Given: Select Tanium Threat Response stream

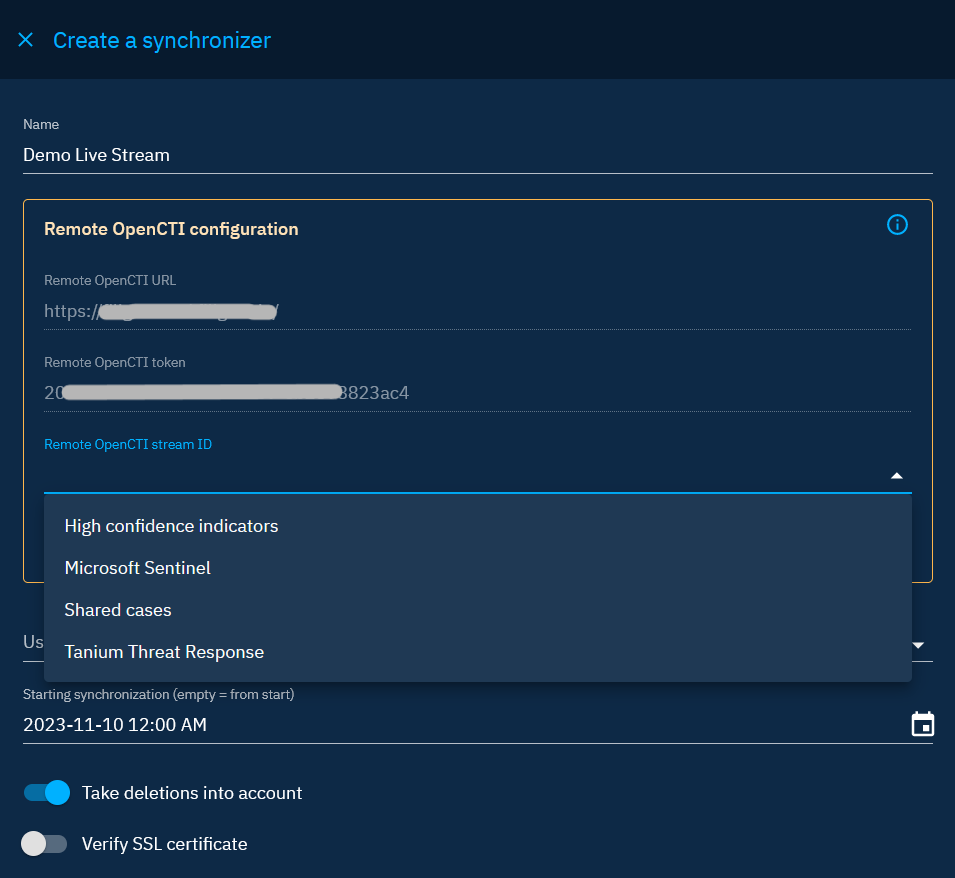Looking at the screenshot, I should [164, 652].
